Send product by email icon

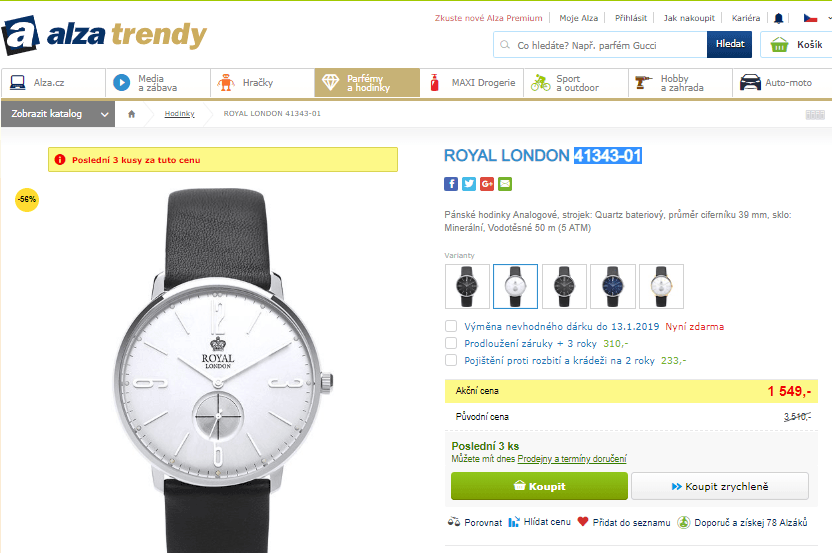point(505,184)
